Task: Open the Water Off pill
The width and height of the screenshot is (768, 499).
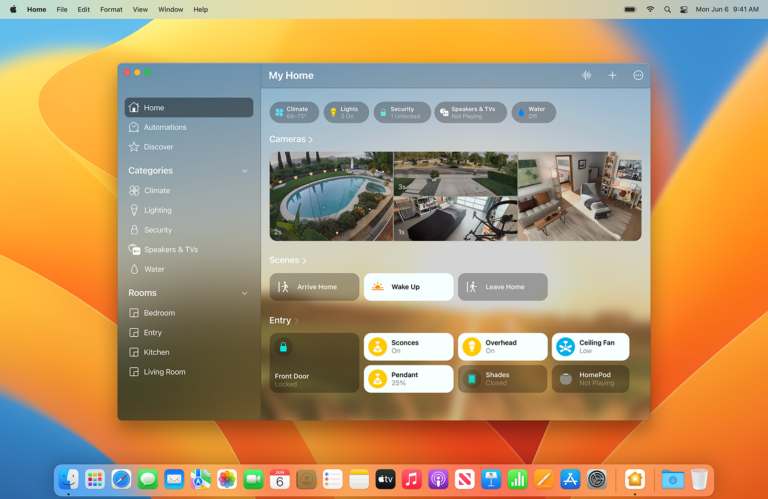Action: click(533, 112)
